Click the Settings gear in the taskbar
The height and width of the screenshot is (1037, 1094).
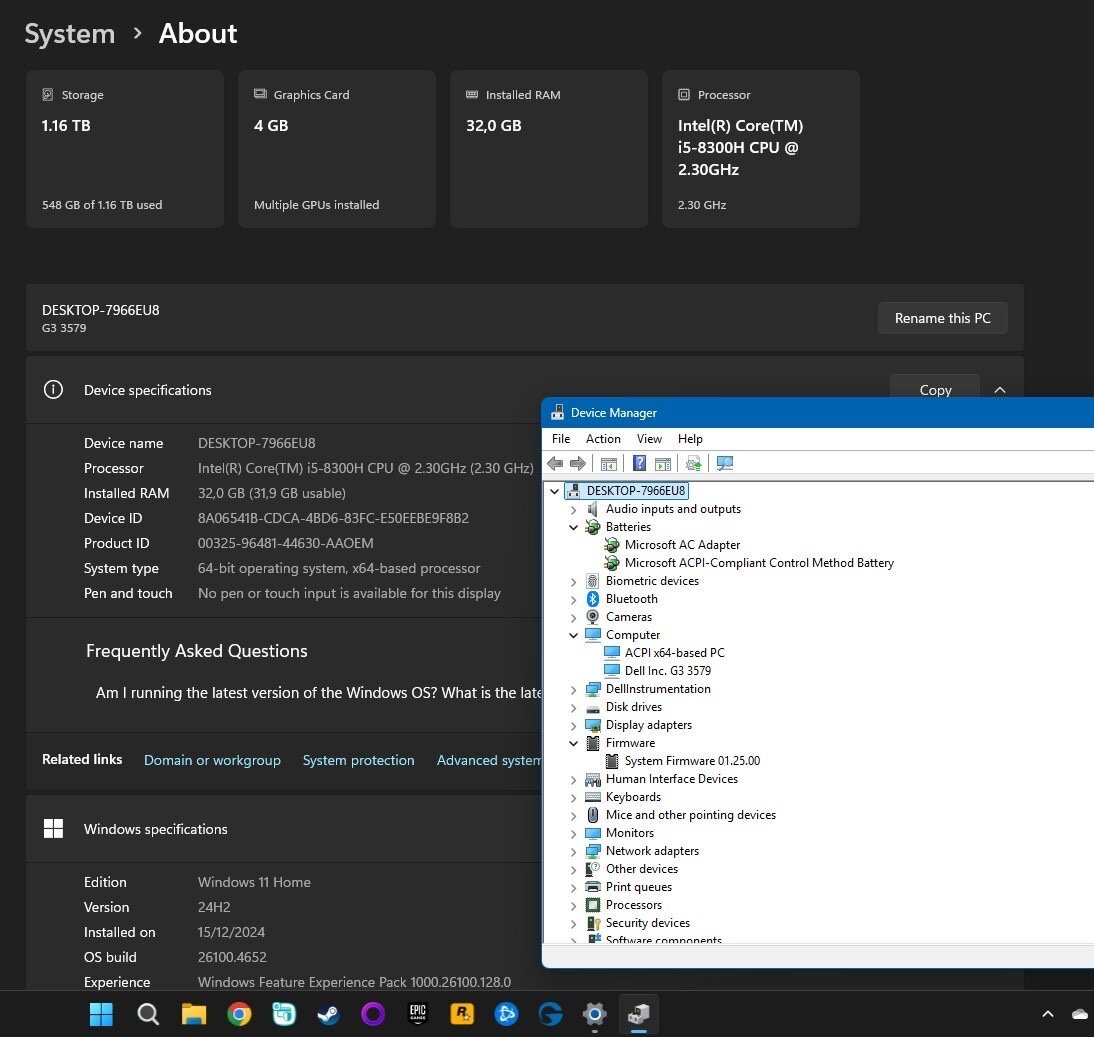[x=594, y=1014]
